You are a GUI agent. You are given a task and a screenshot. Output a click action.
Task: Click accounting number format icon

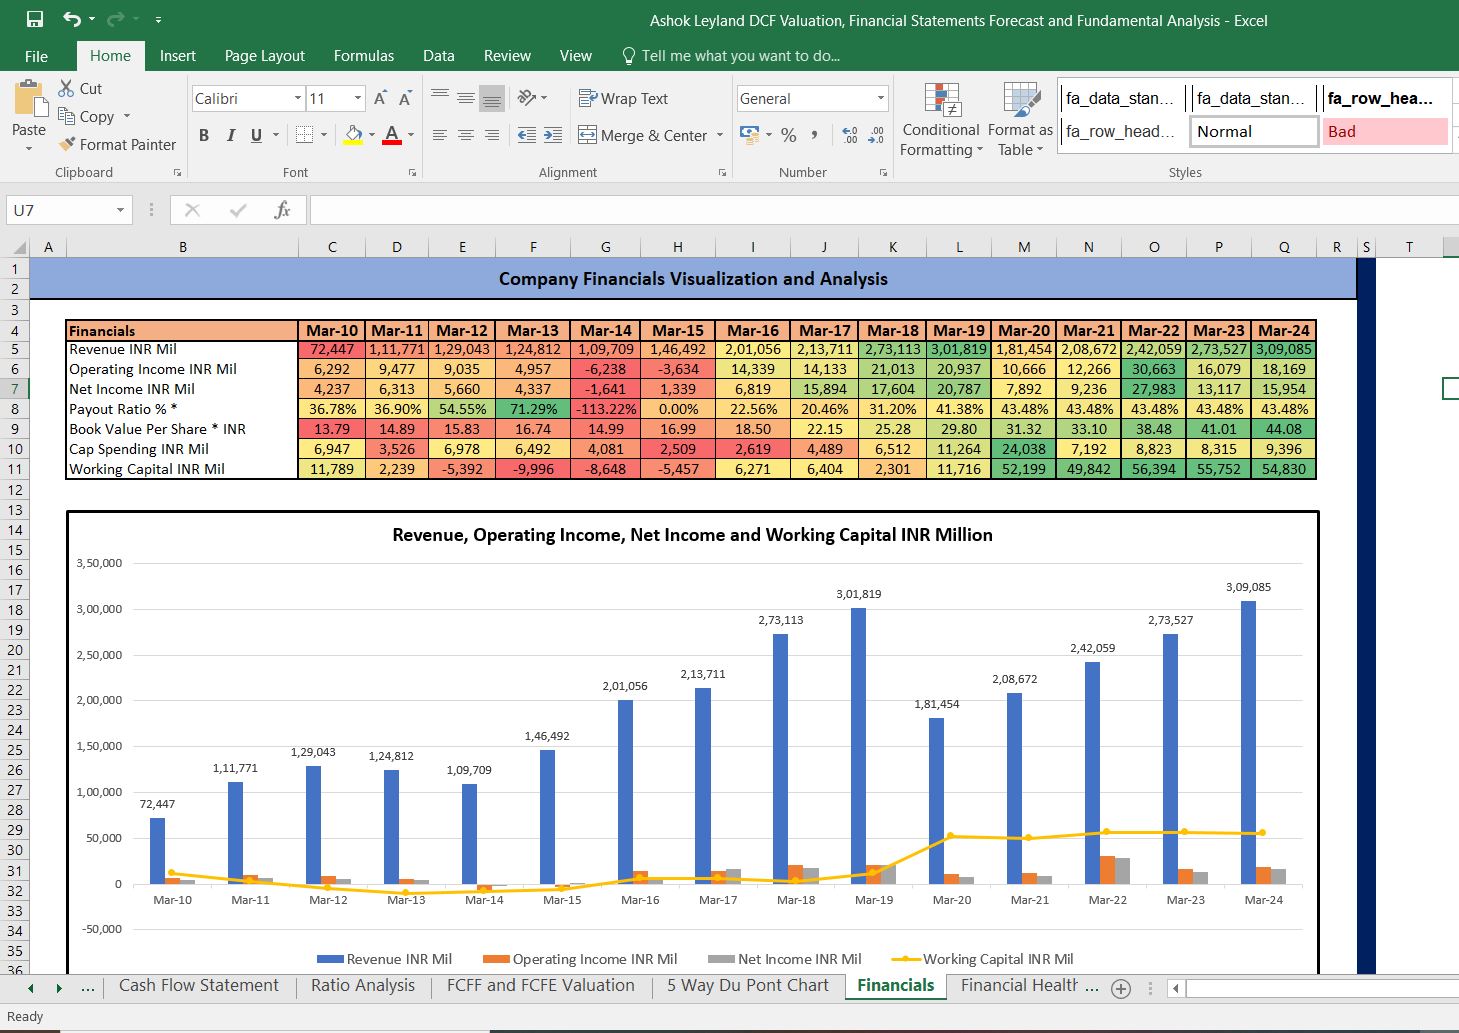point(749,134)
